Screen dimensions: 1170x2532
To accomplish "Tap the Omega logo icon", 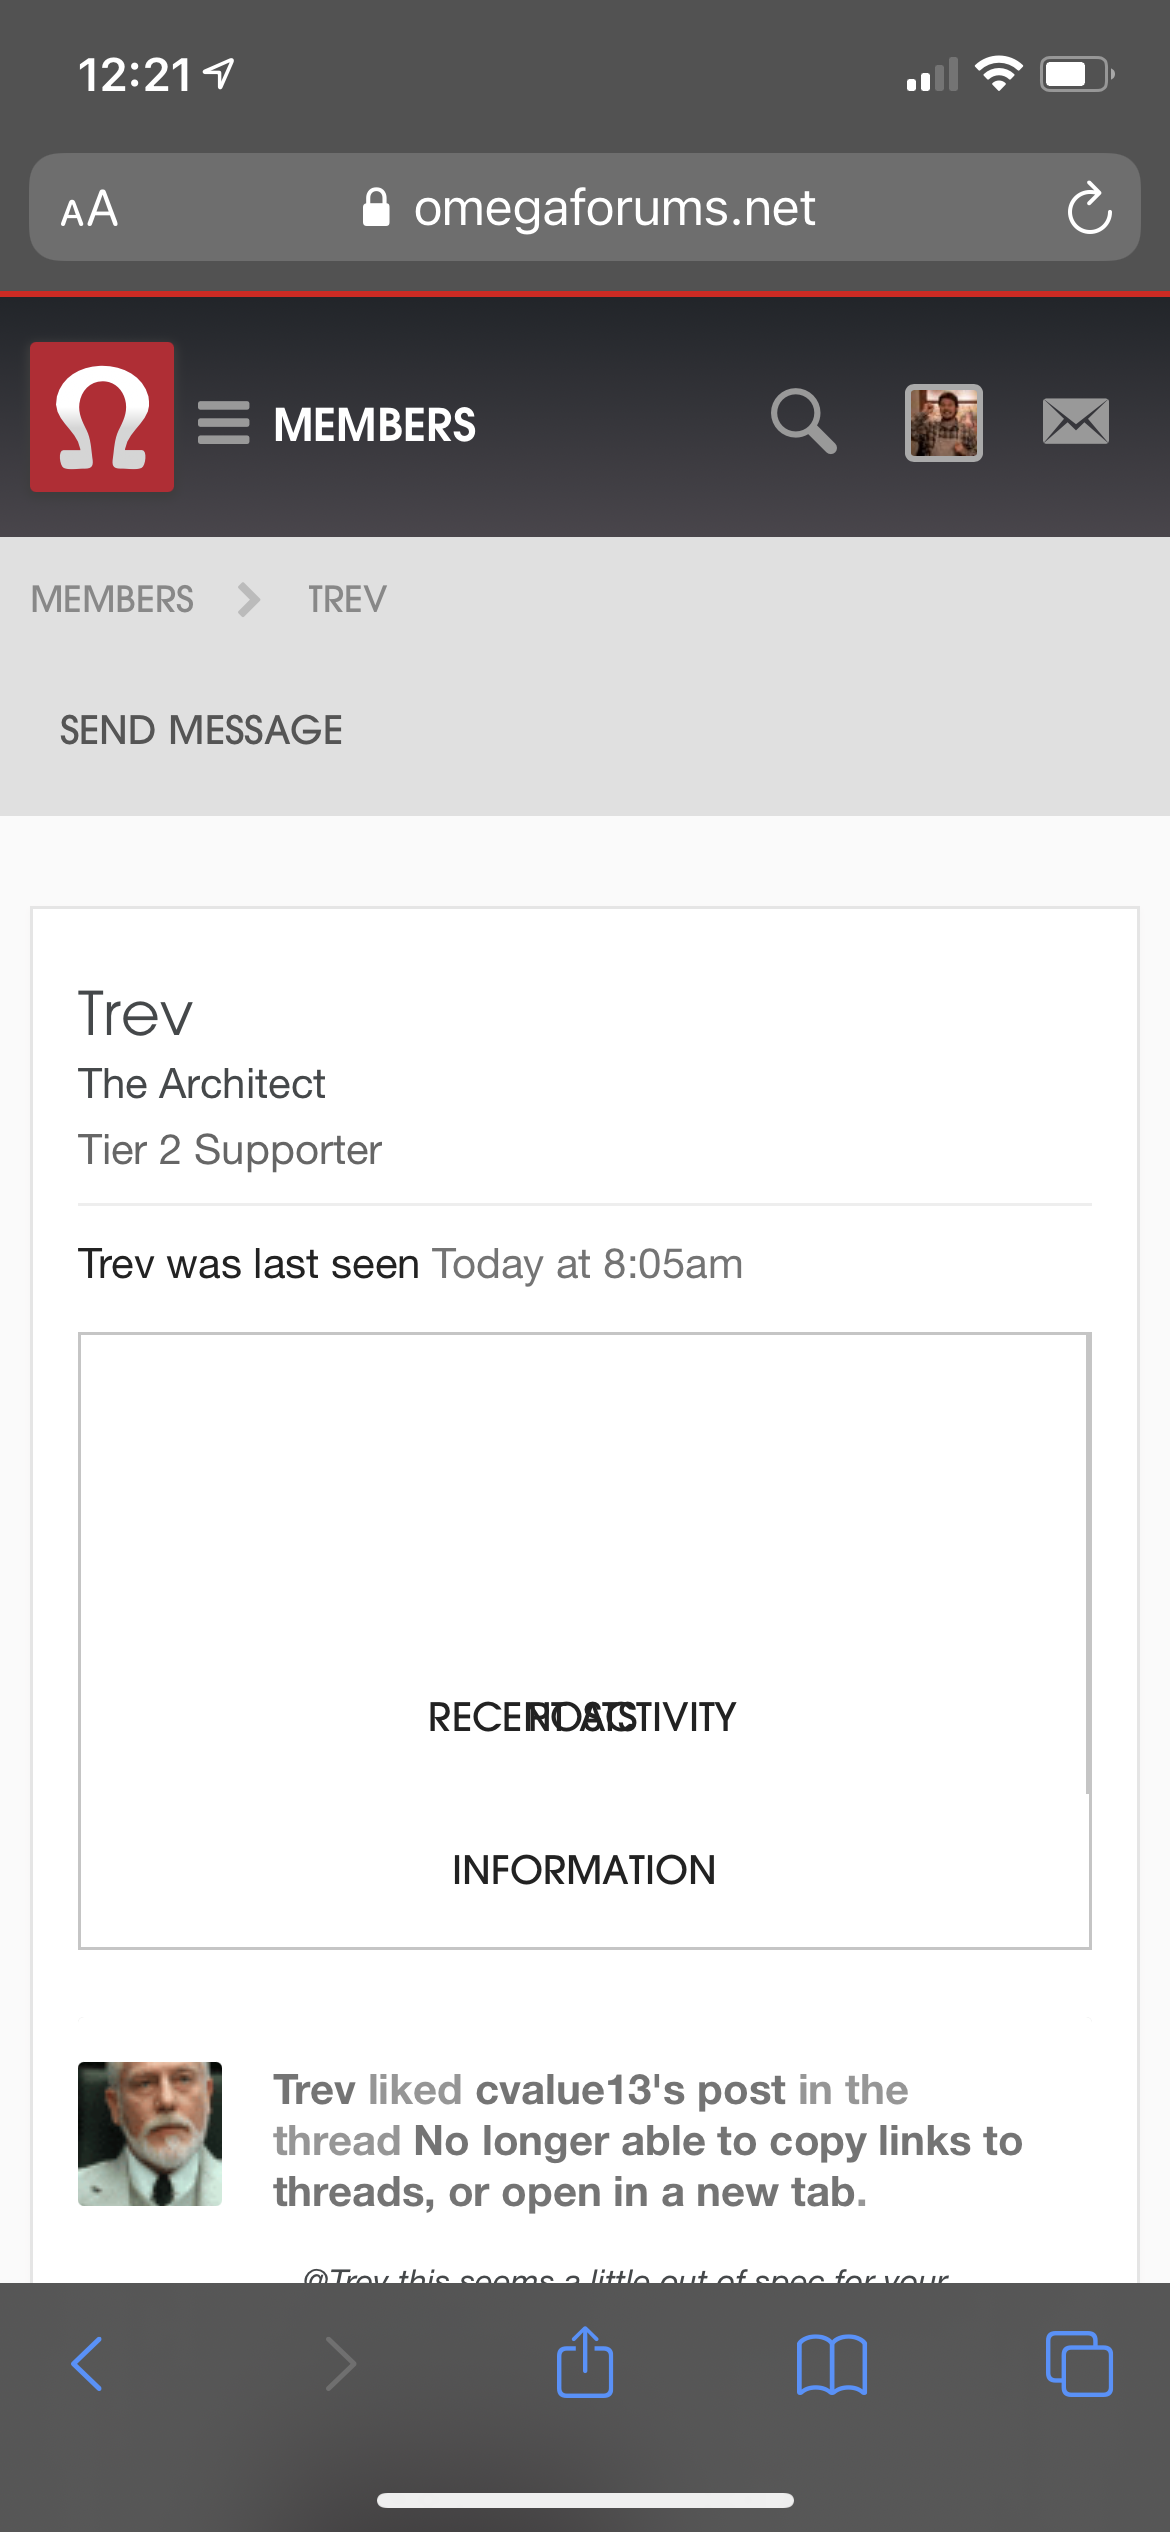I will pos(102,417).
